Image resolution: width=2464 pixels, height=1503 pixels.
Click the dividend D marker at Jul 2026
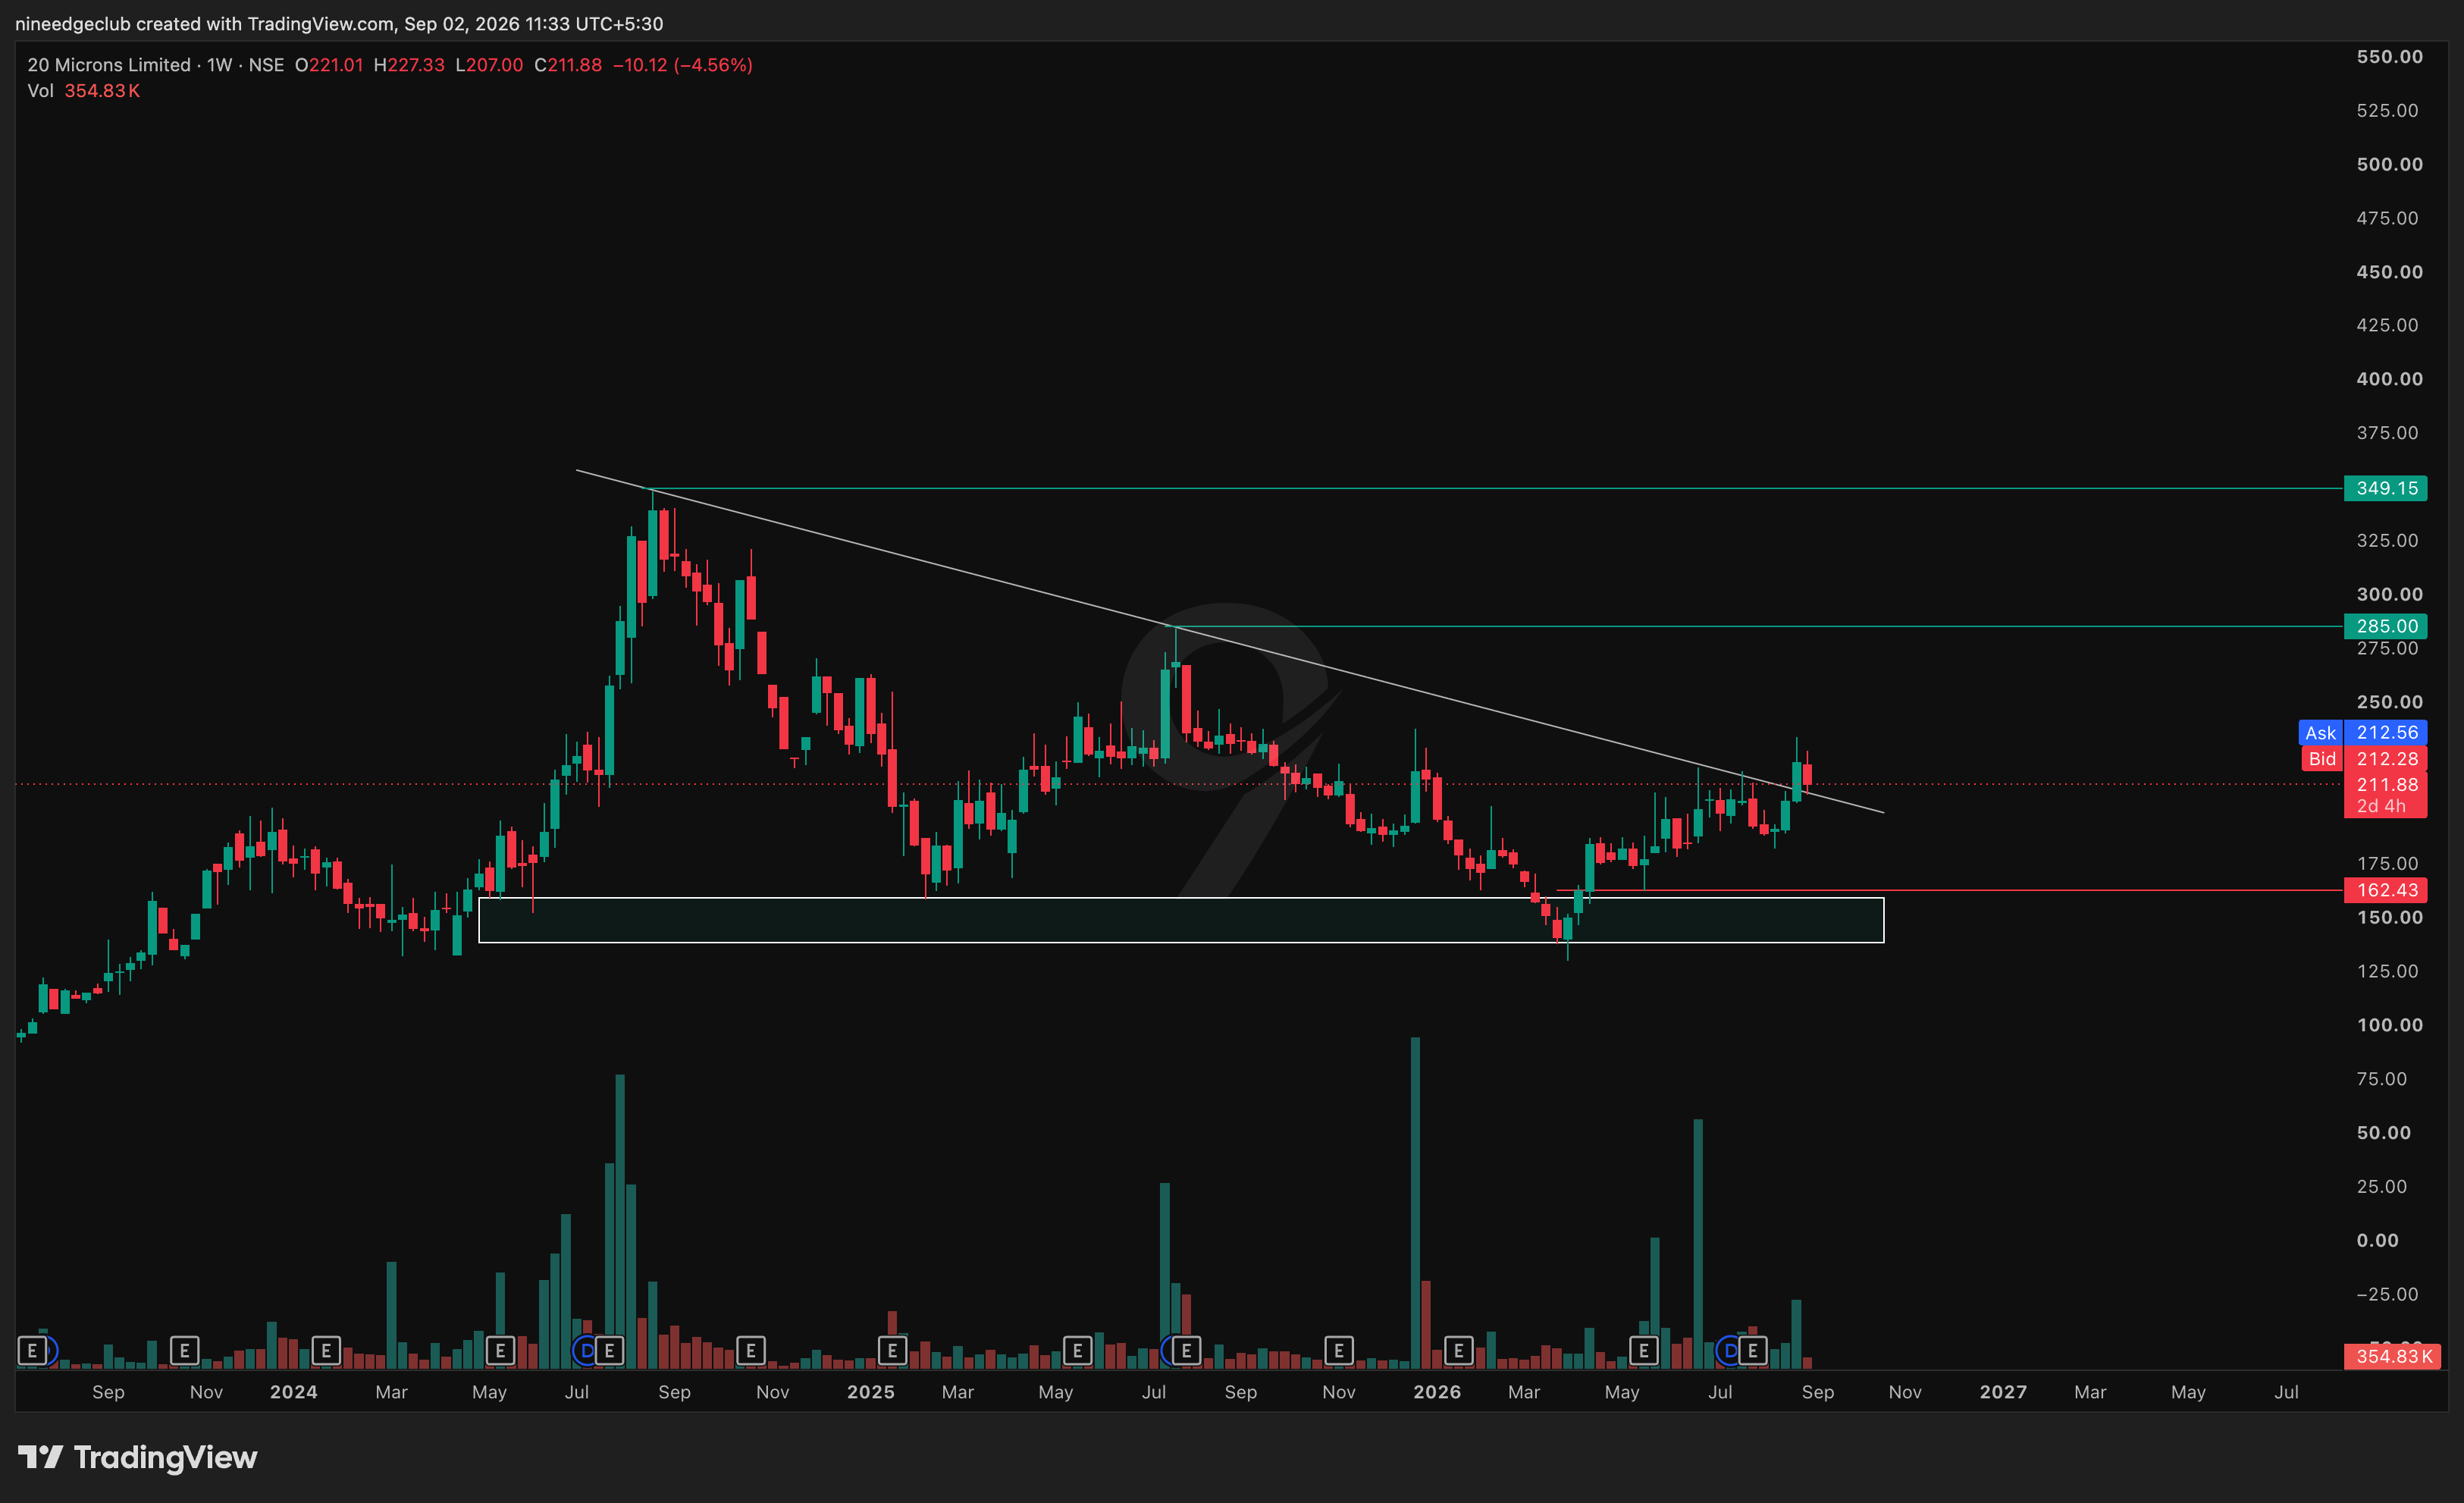coord(1729,1351)
